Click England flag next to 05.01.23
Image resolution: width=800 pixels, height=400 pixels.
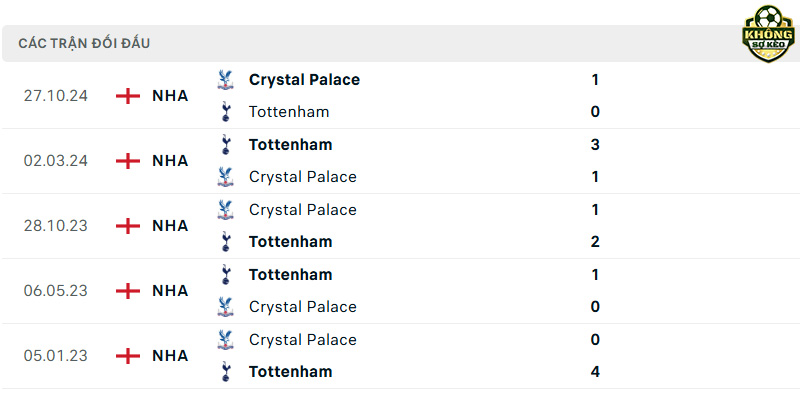128,356
